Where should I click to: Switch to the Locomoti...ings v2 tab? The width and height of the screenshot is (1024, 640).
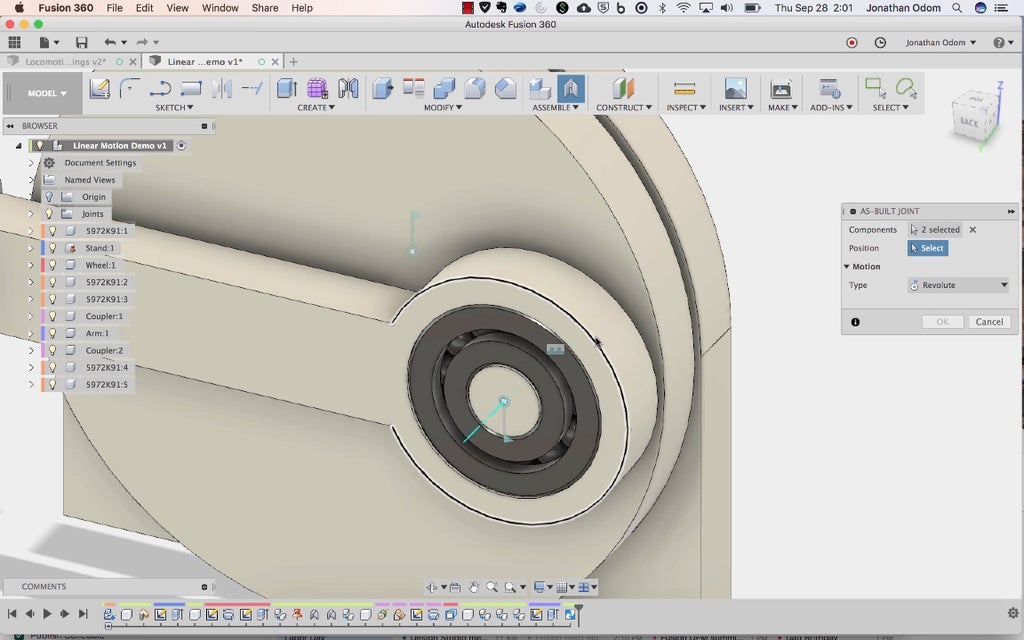coord(66,62)
